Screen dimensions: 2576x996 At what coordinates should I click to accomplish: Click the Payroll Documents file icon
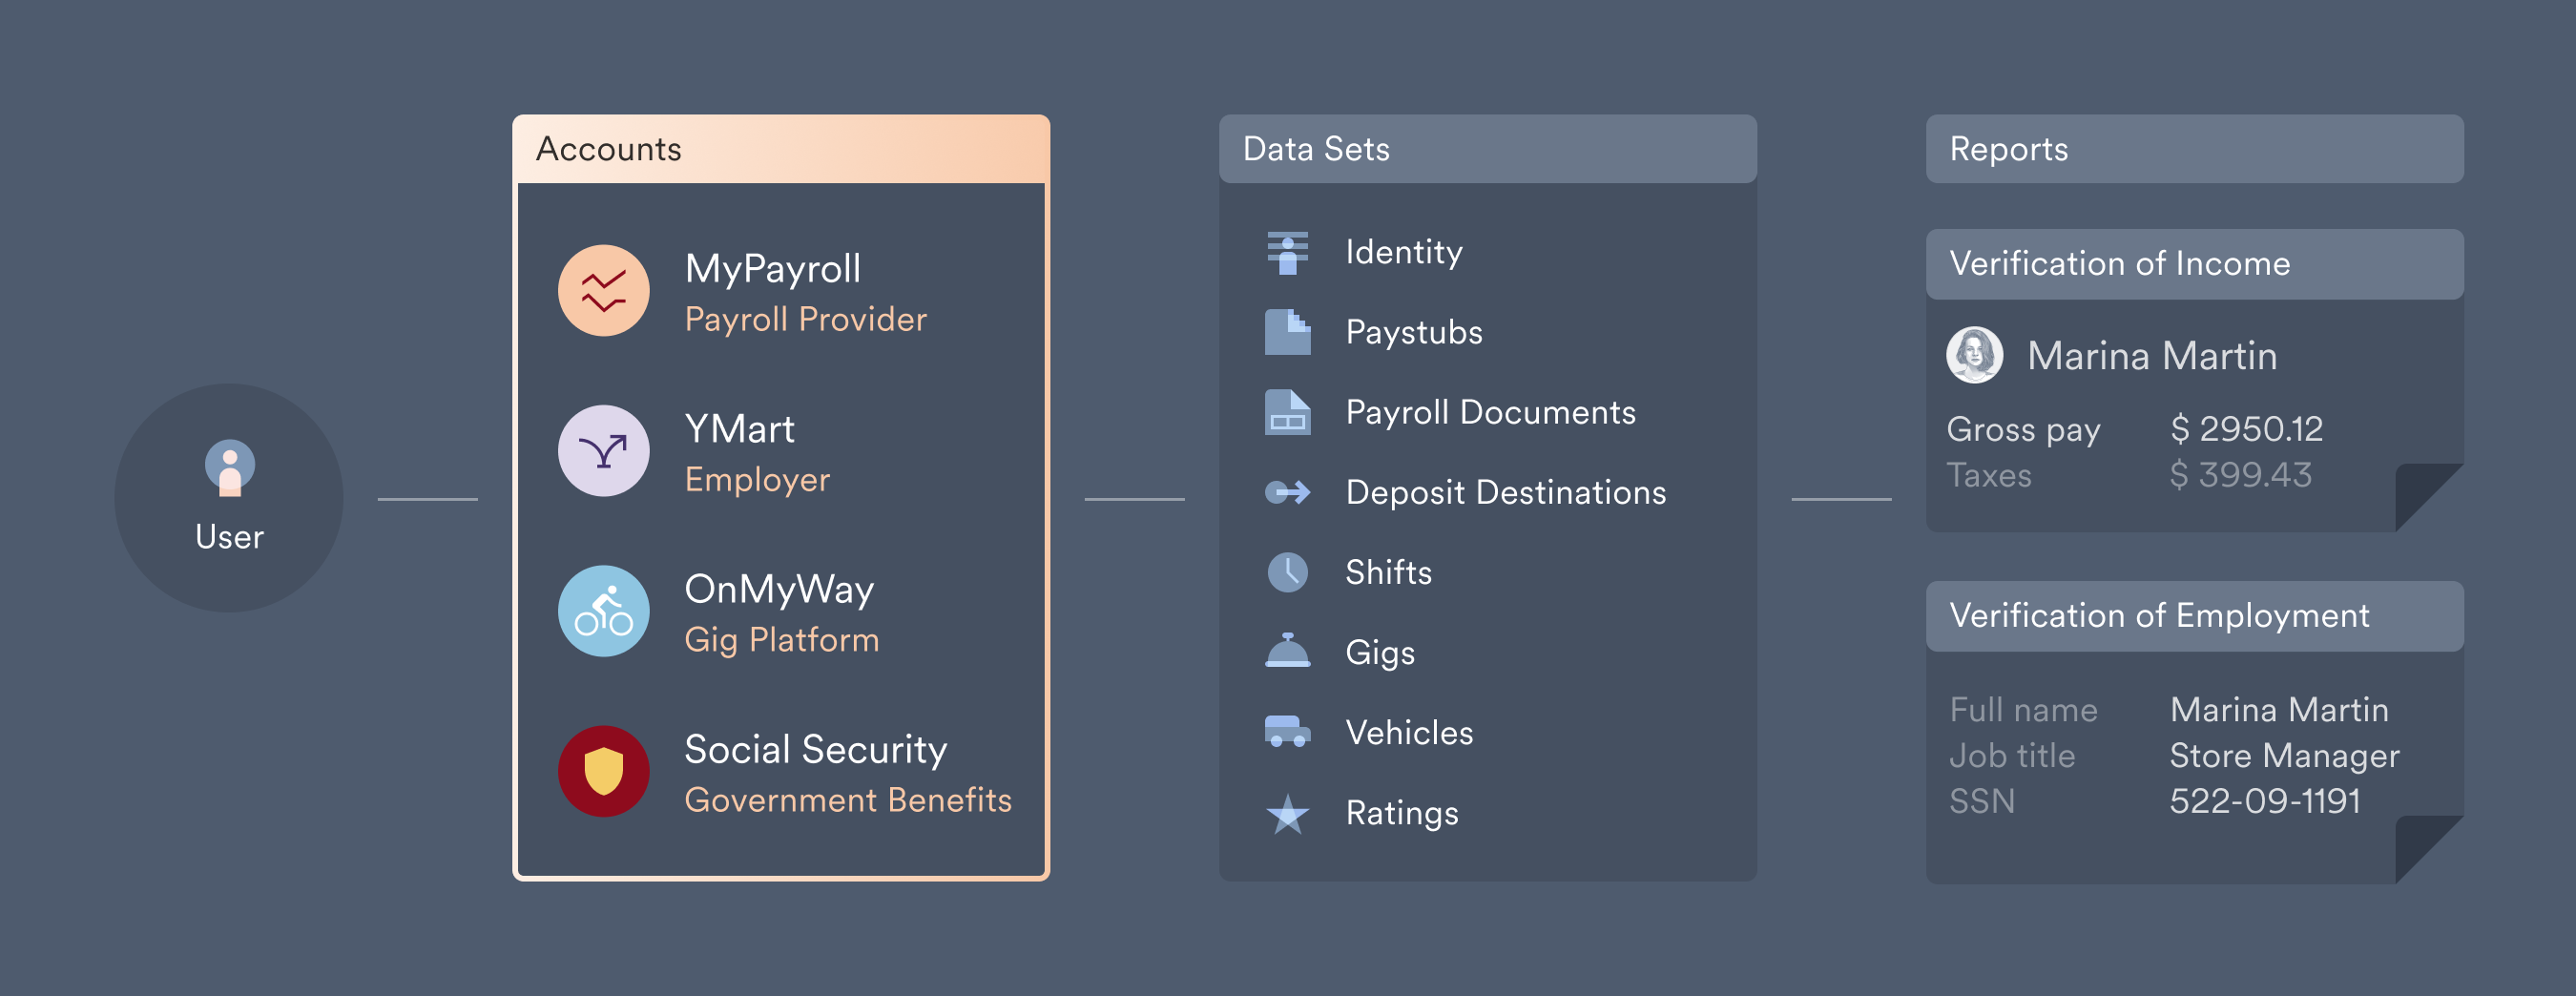coord(1288,412)
